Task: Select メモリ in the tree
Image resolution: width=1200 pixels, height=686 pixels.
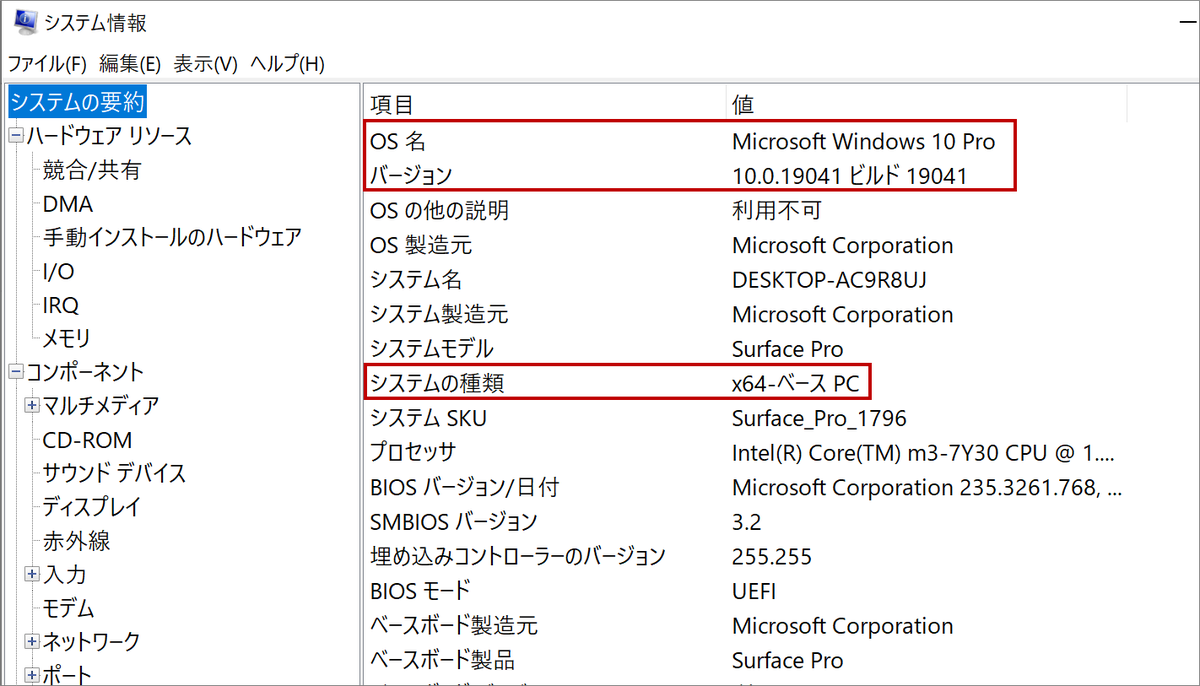Action: pos(67,338)
